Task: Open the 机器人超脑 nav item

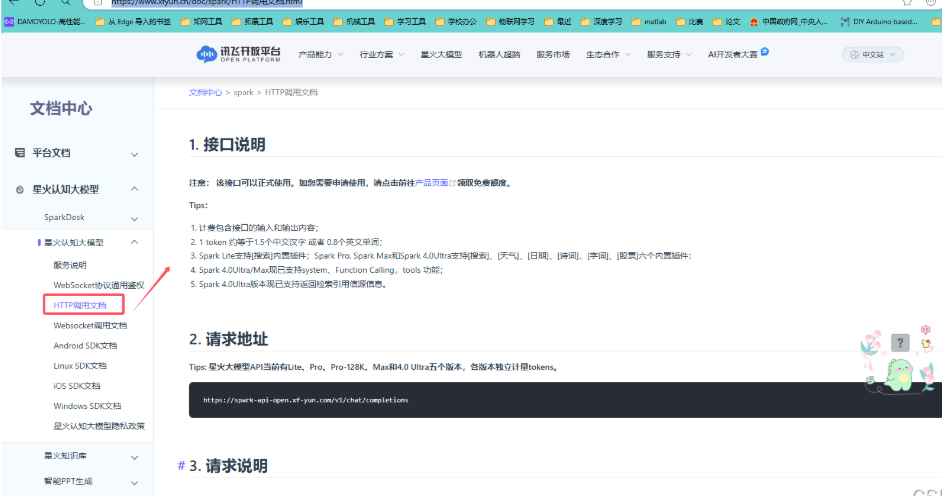Action: (x=499, y=55)
